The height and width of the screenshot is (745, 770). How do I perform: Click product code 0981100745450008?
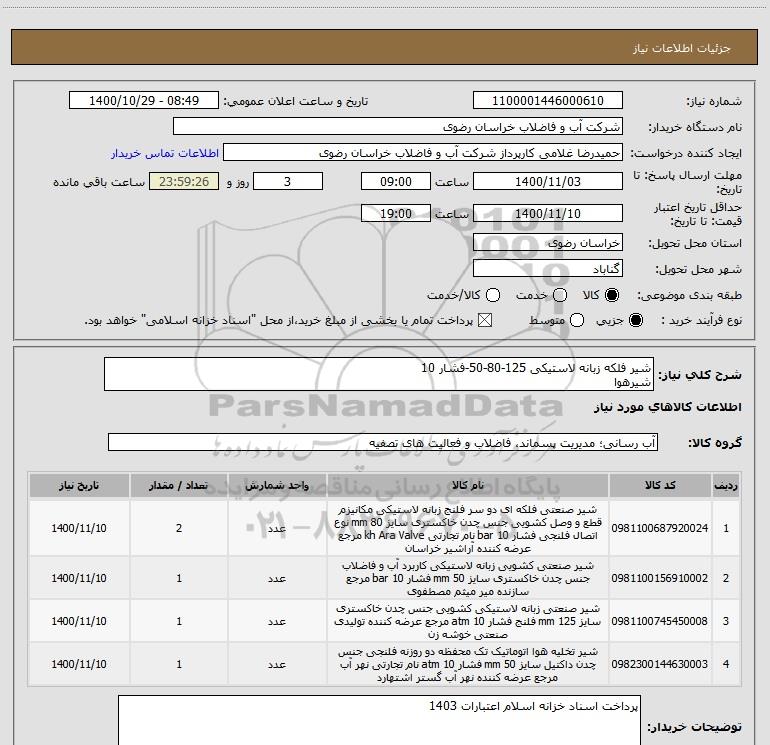660,621
